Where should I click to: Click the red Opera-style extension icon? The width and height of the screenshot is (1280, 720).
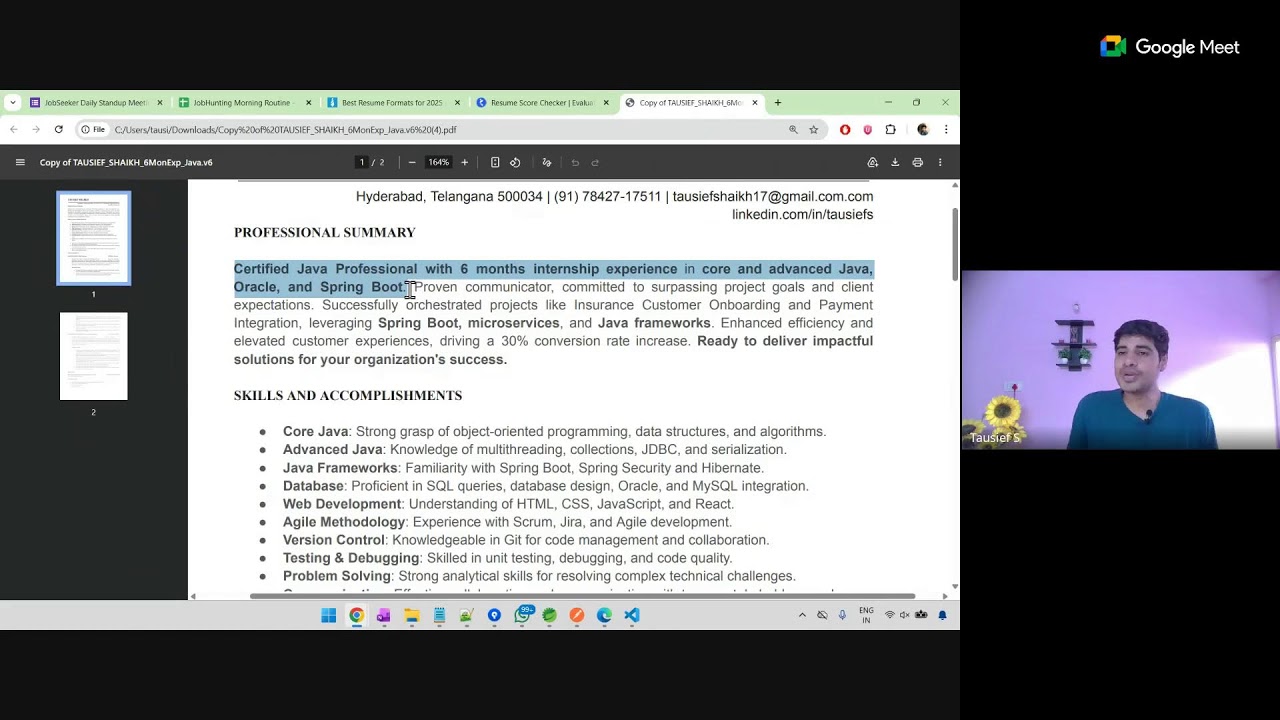[845, 129]
